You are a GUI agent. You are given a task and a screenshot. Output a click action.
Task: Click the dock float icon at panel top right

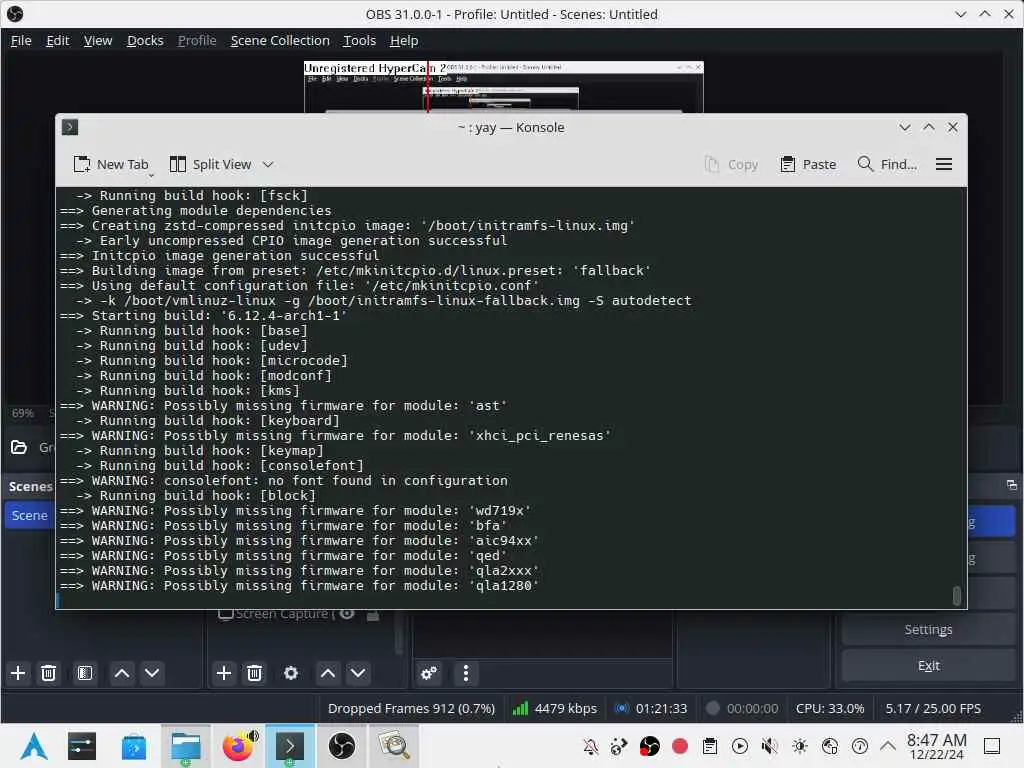tap(1012, 485)
